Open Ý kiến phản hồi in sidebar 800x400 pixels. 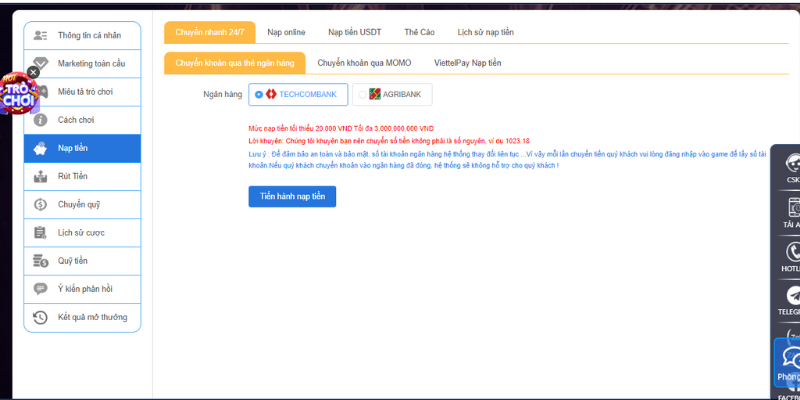pyautogui.click(x=82, y=289)
